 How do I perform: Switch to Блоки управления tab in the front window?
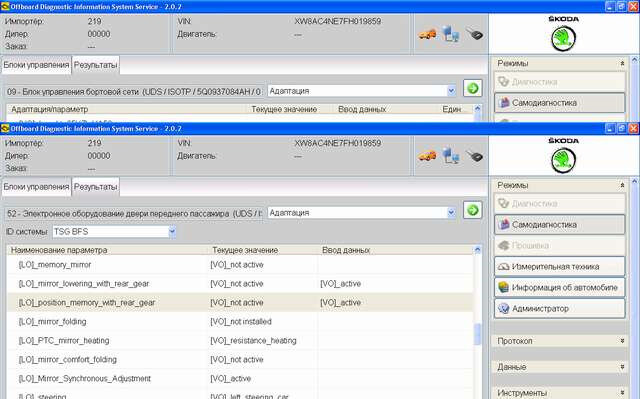point(36,187)
